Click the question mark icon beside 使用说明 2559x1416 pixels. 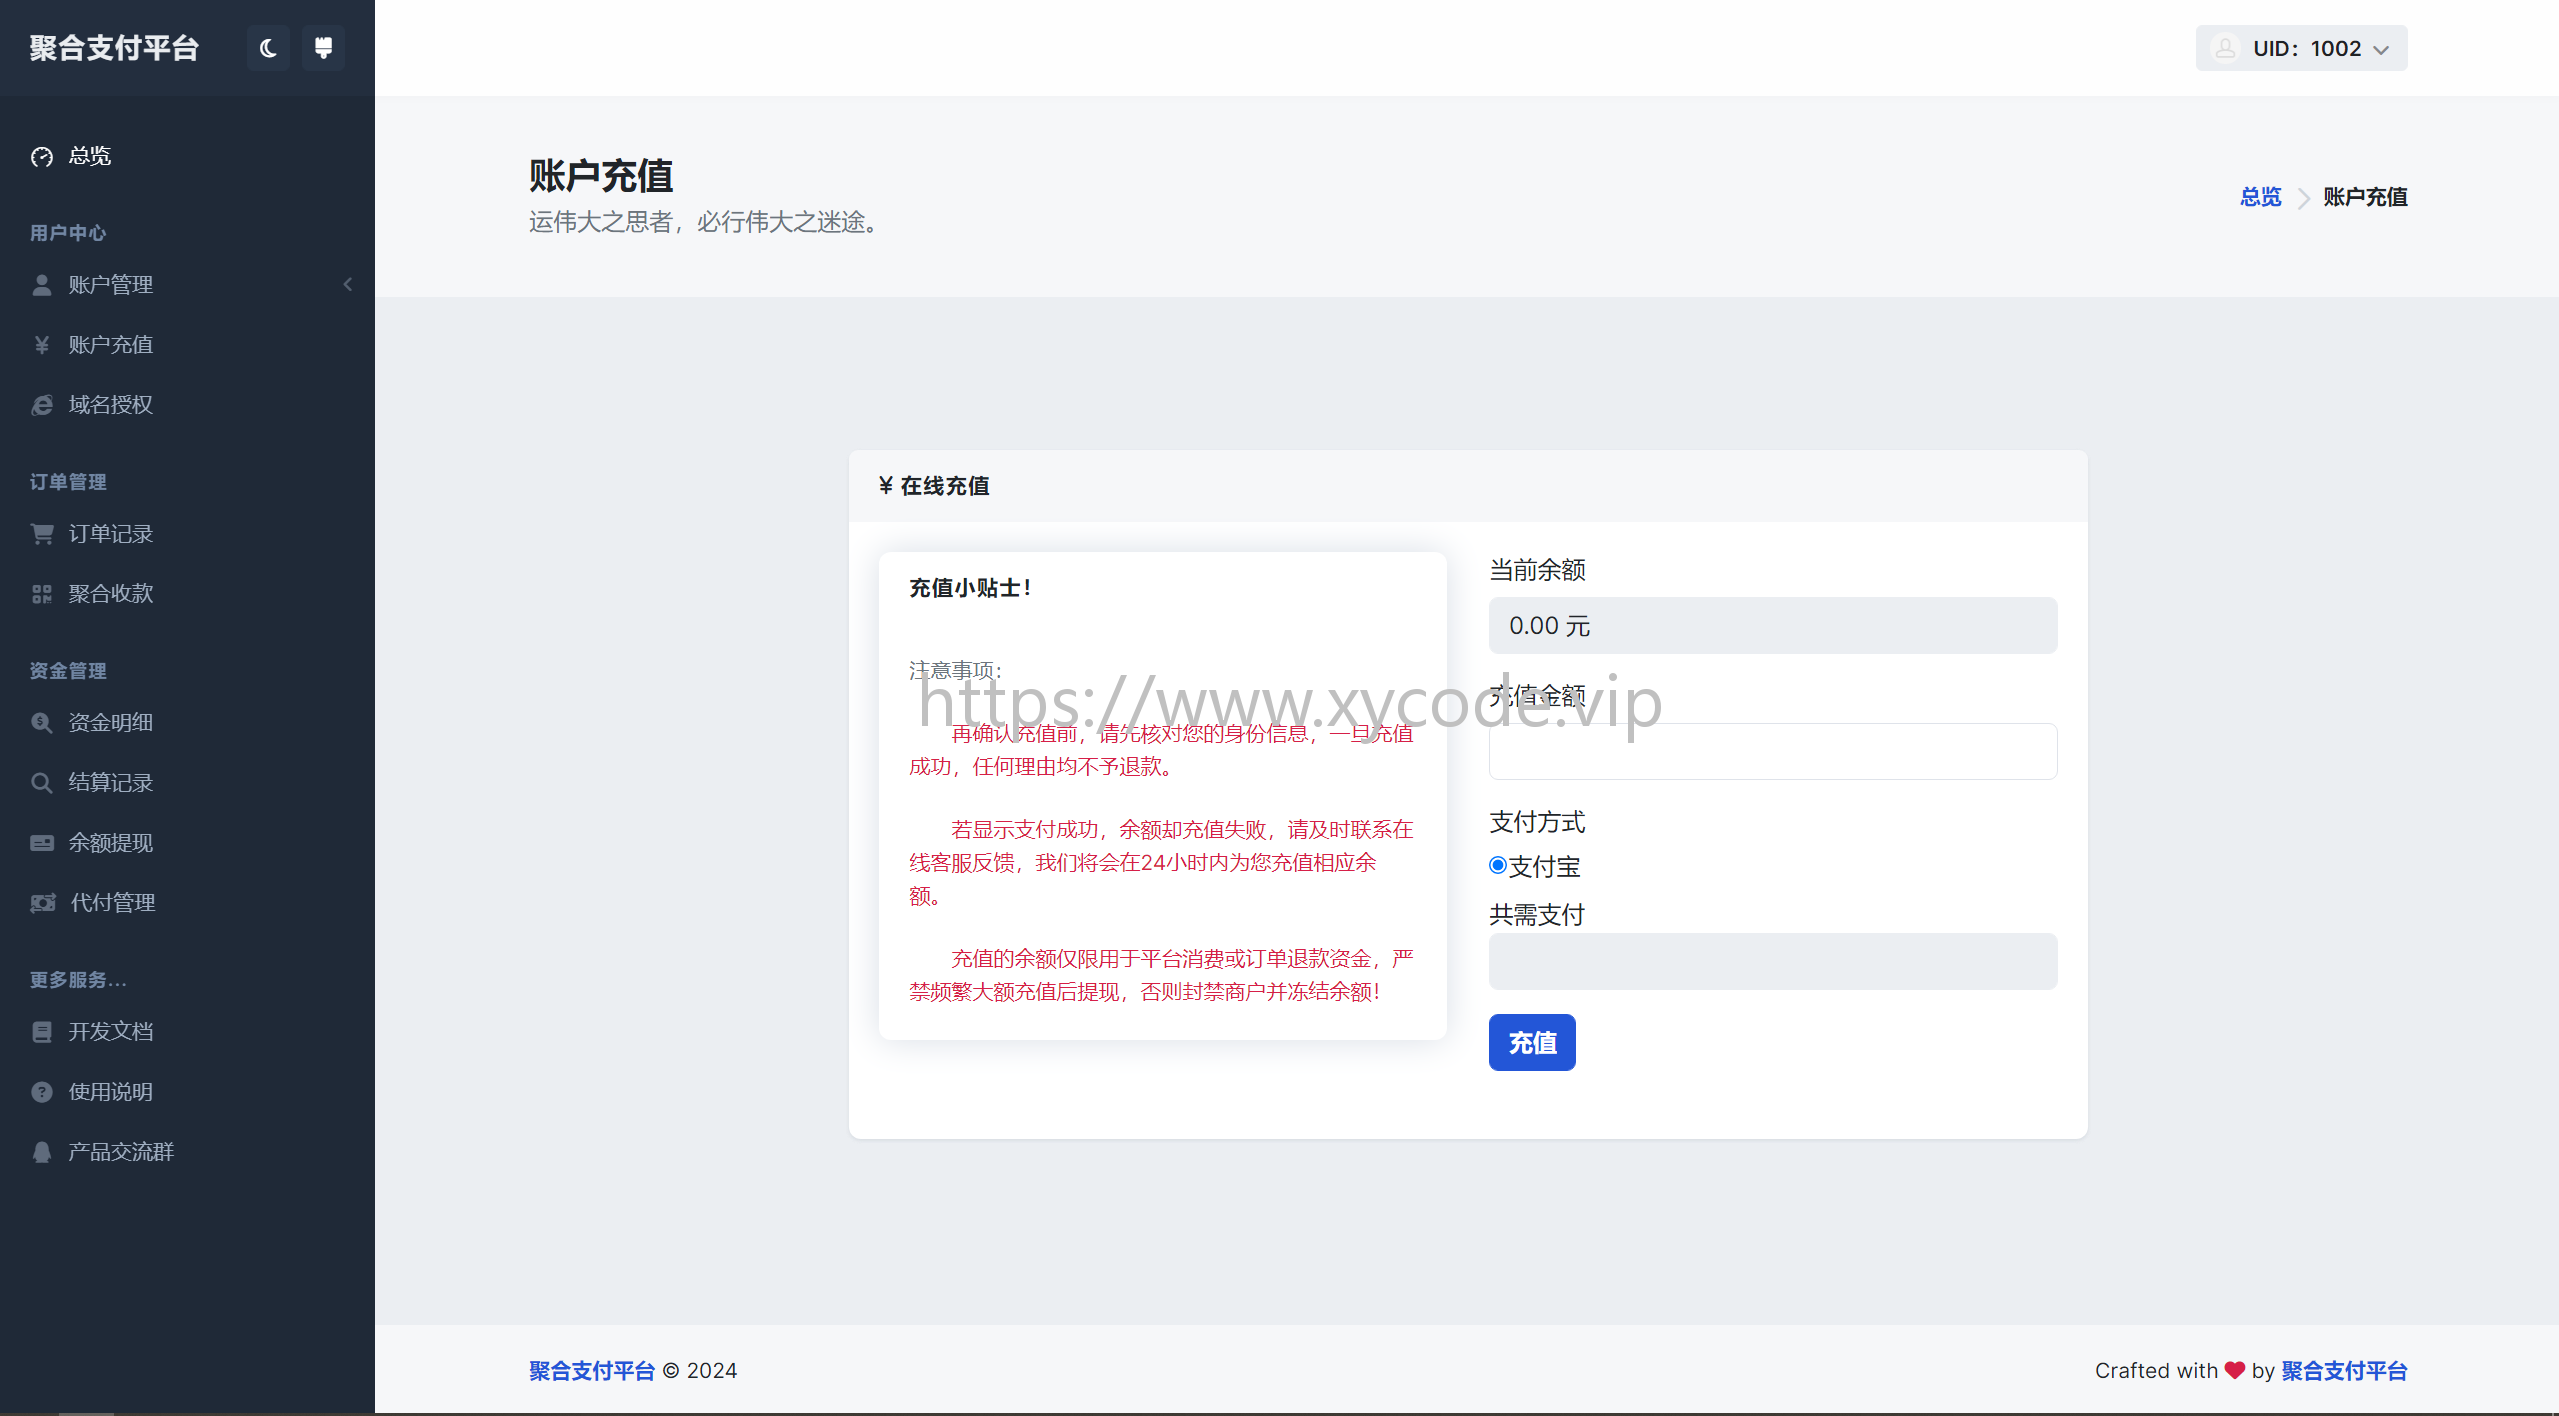coord(42,1092)
